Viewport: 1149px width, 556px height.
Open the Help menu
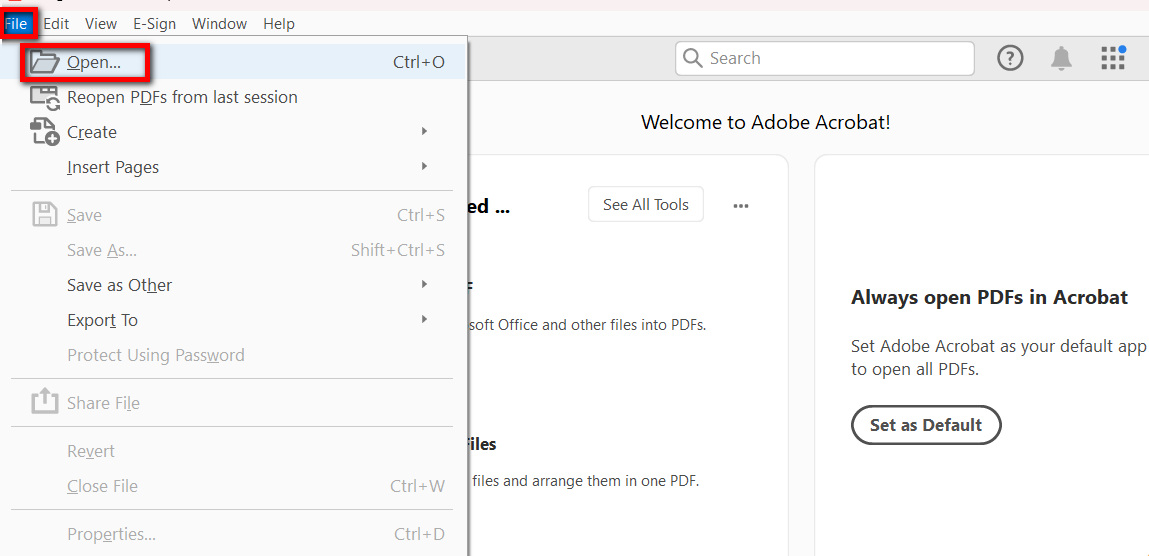tap(278, 24)
